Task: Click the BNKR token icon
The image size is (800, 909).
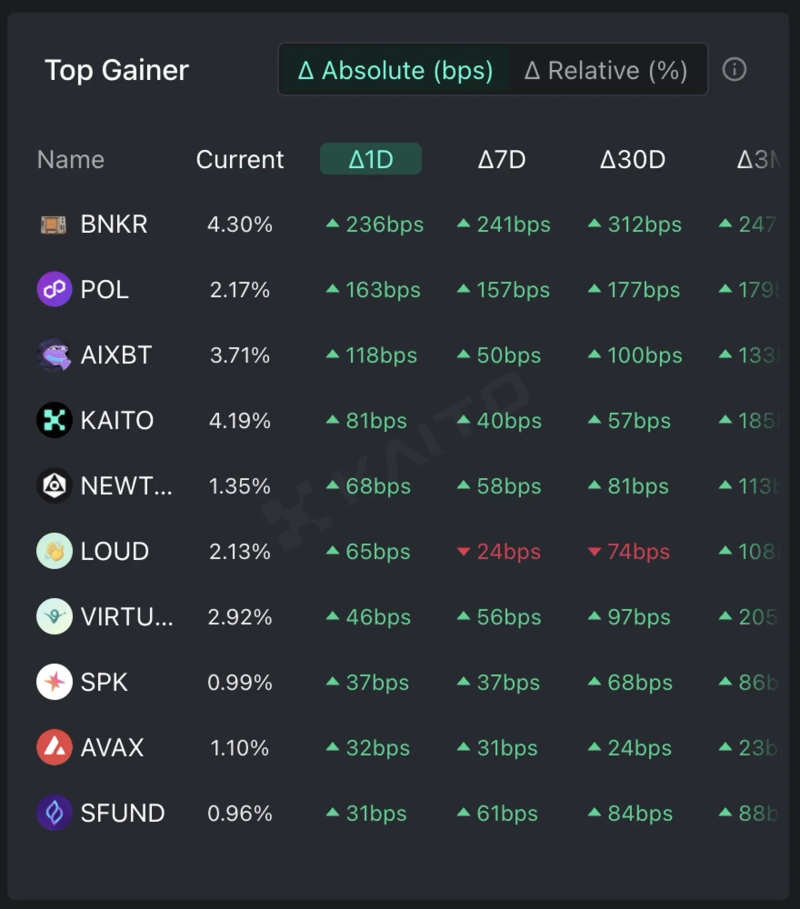Action: (54, 225)
